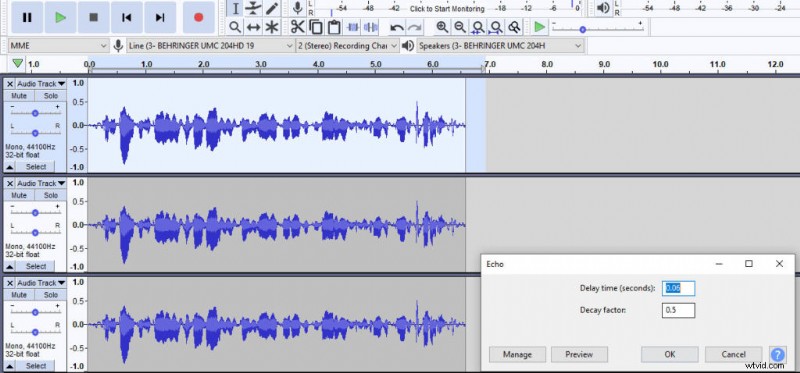Image resolution: width=800 pixels, height=373 pixels.
Task: Click the Decay factor input field
Action: coord(678,310)
